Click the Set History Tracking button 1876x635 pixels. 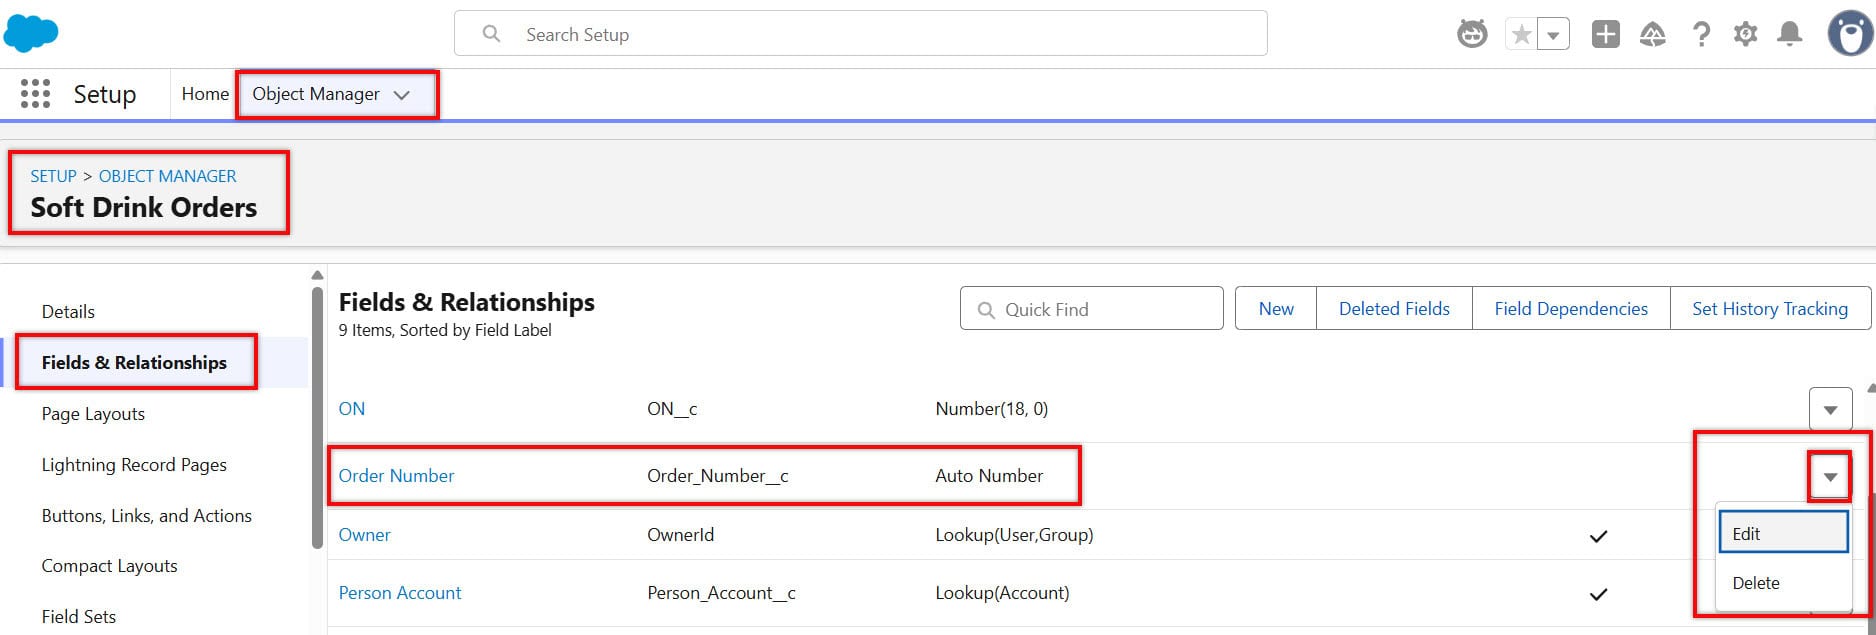click(x=1769, y=309)
